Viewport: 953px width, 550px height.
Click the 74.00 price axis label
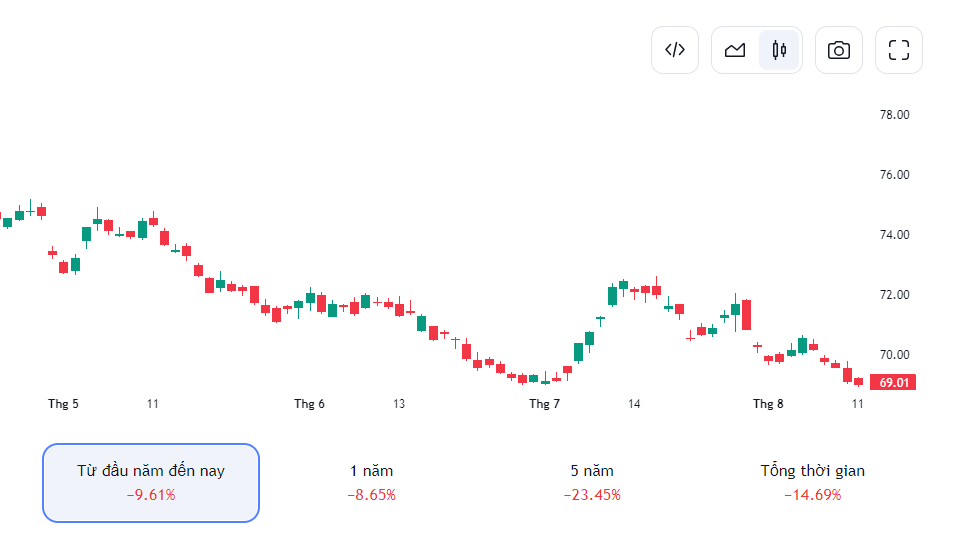click(894, 235)
